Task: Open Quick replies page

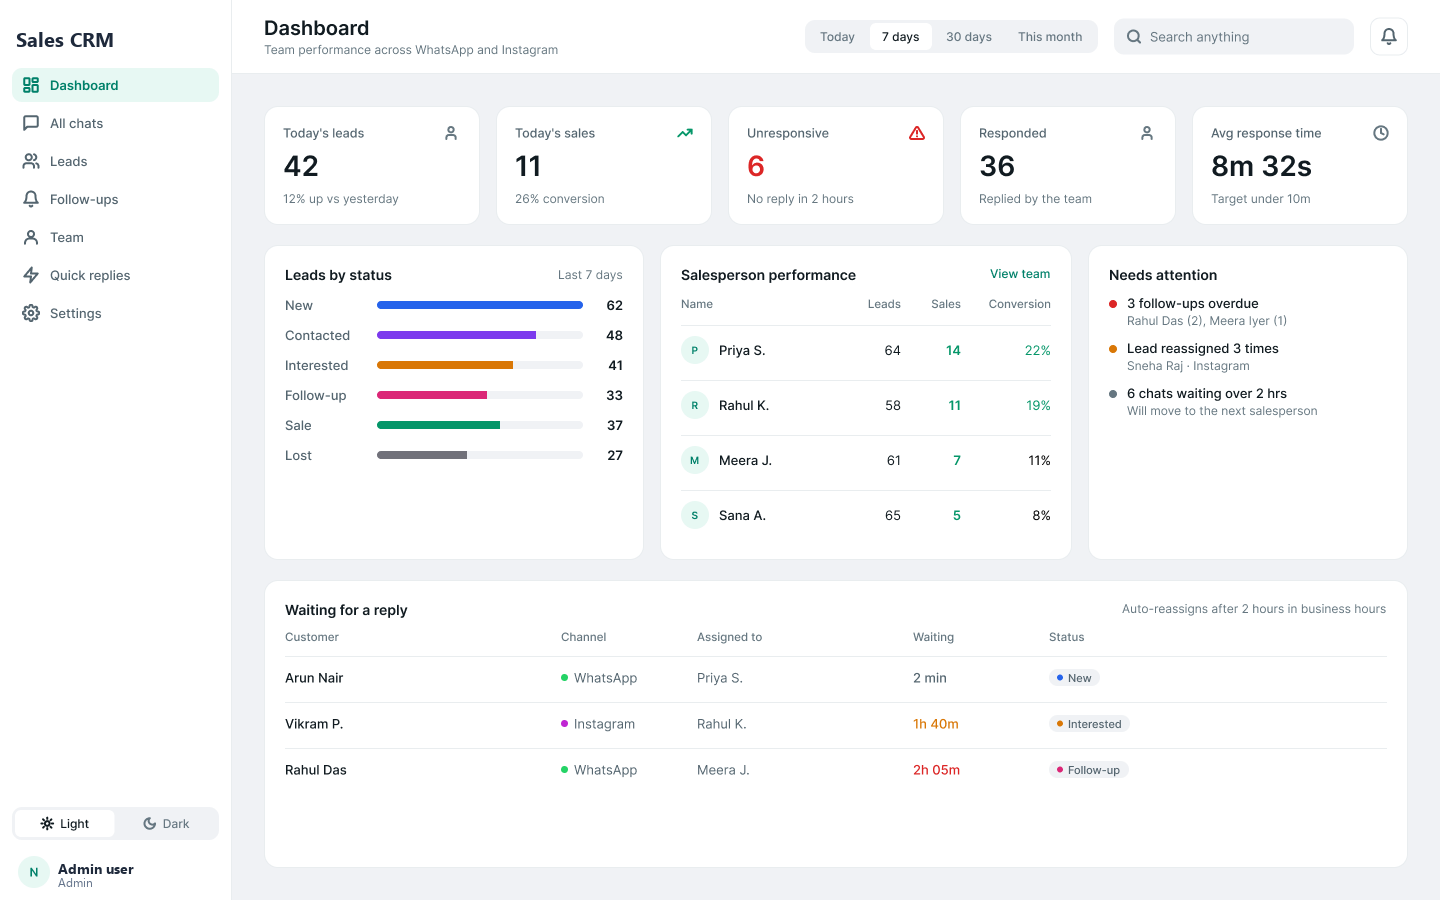Action: tap(115, 275)
